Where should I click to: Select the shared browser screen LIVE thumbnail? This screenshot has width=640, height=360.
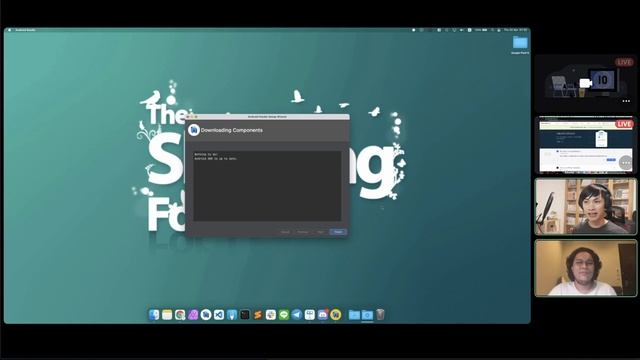click(x=585, y=145)
